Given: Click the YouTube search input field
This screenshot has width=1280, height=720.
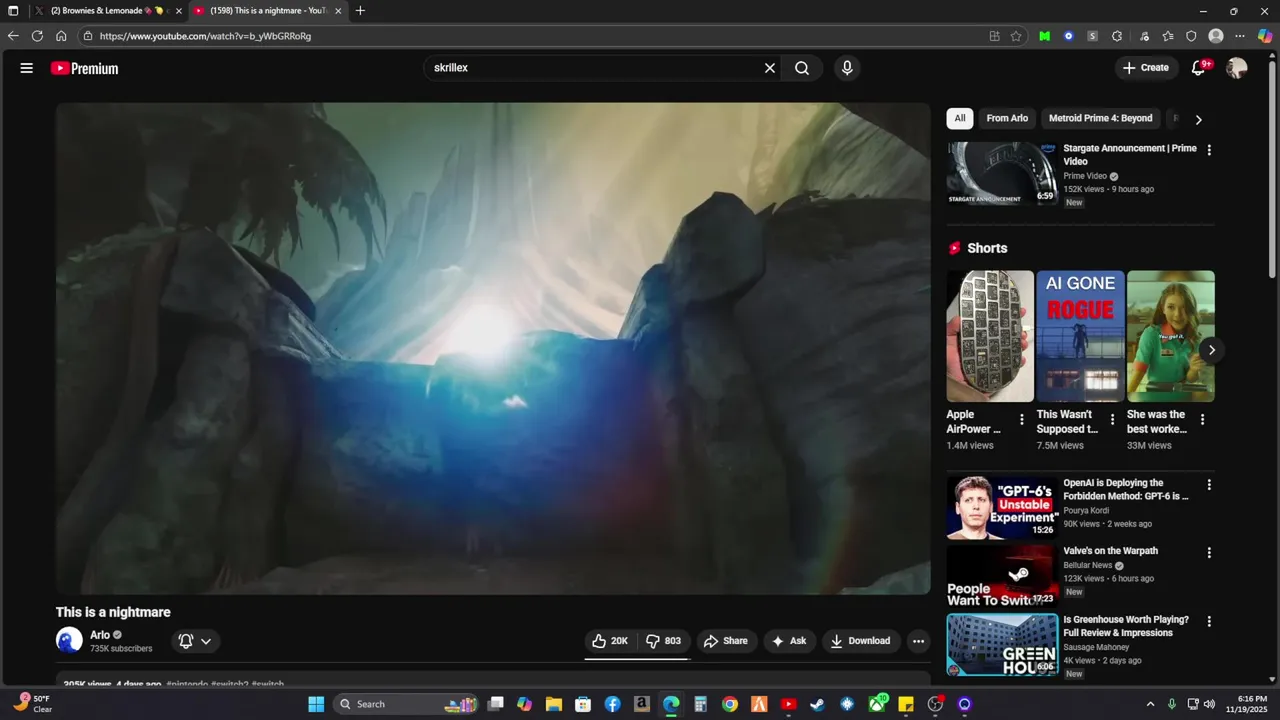Looking at the screenshot, I should point(593,68).
